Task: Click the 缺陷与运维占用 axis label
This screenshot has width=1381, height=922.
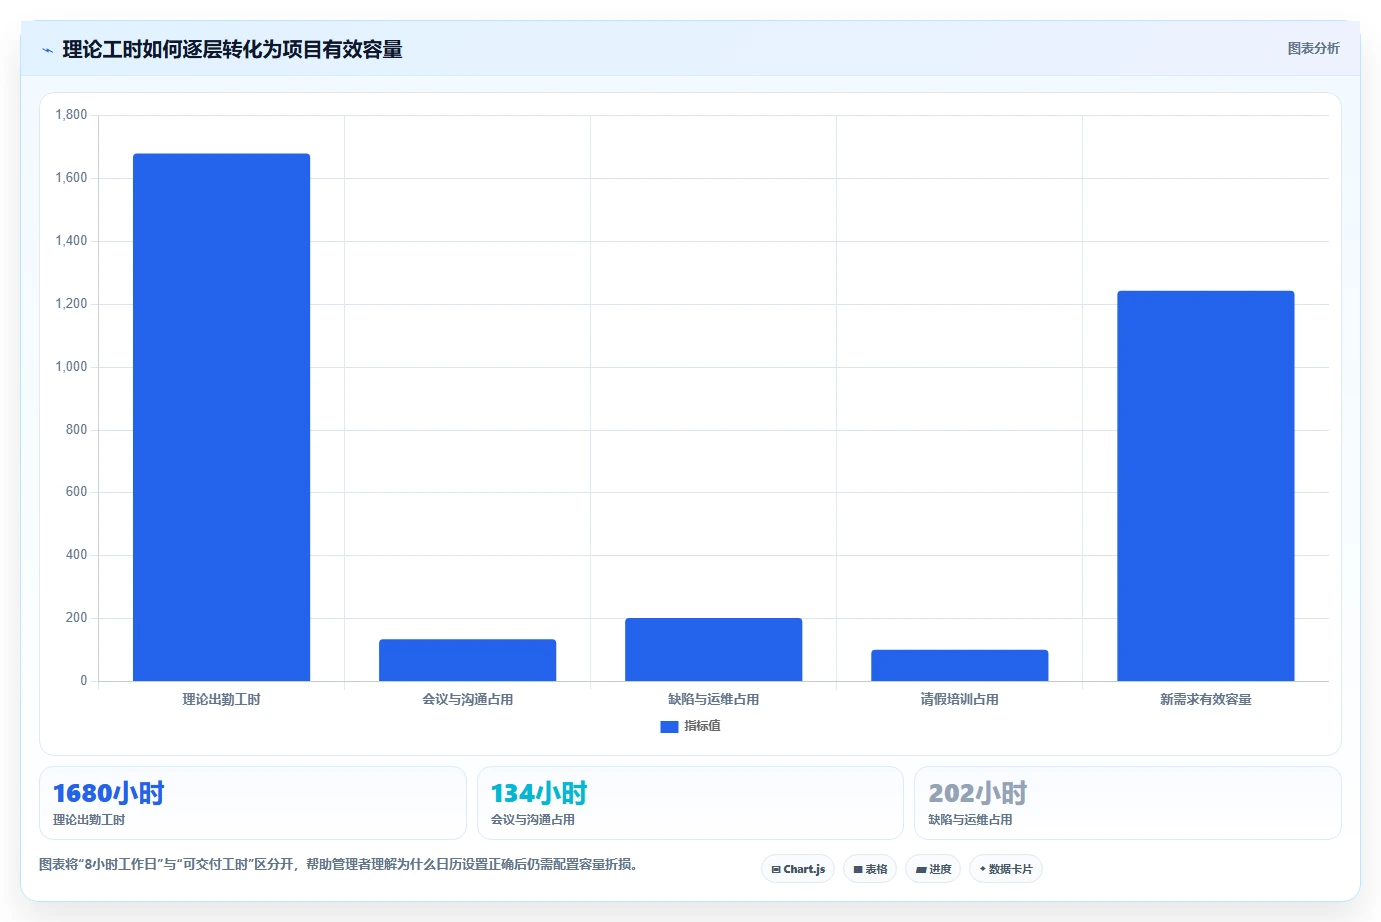Action: (713, 700)
